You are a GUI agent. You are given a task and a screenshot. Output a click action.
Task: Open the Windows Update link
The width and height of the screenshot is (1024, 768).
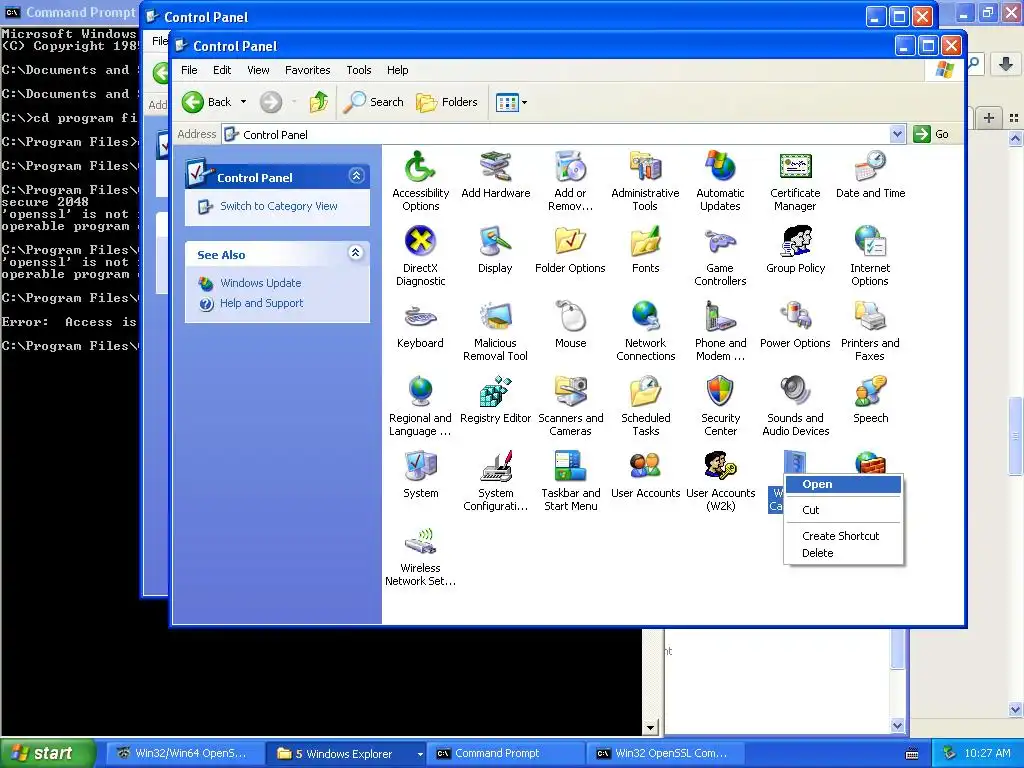pyautogui.click(x=261, y=283)
